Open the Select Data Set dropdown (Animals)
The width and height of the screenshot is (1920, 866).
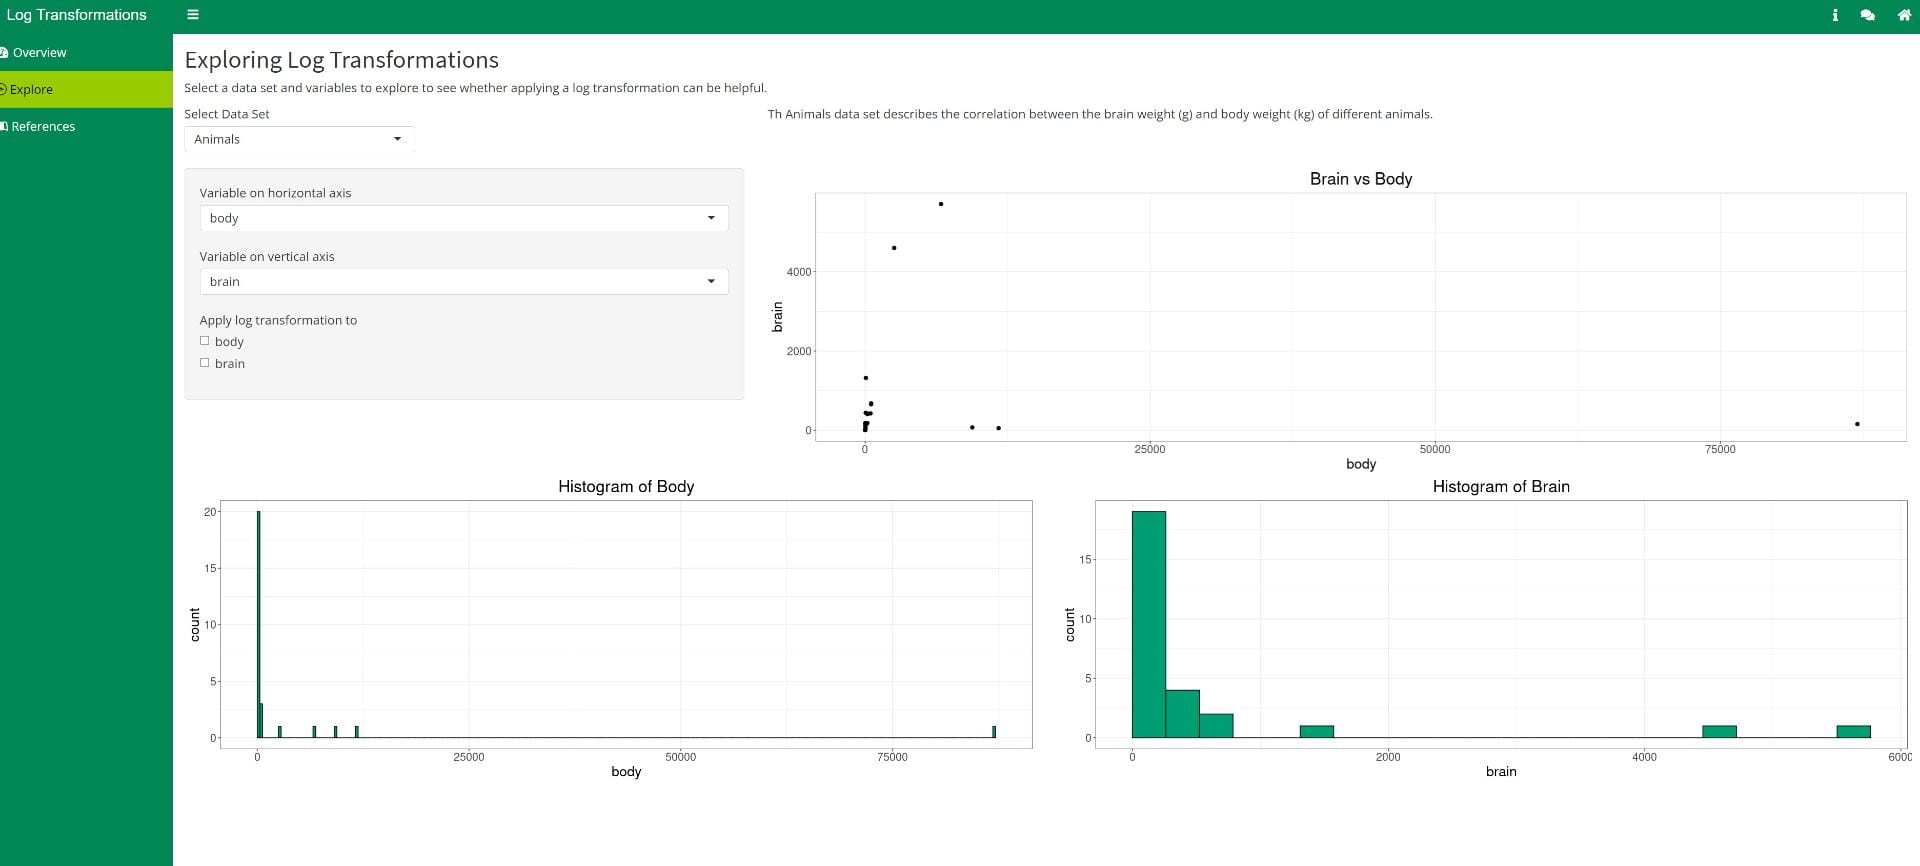point(298,139)
